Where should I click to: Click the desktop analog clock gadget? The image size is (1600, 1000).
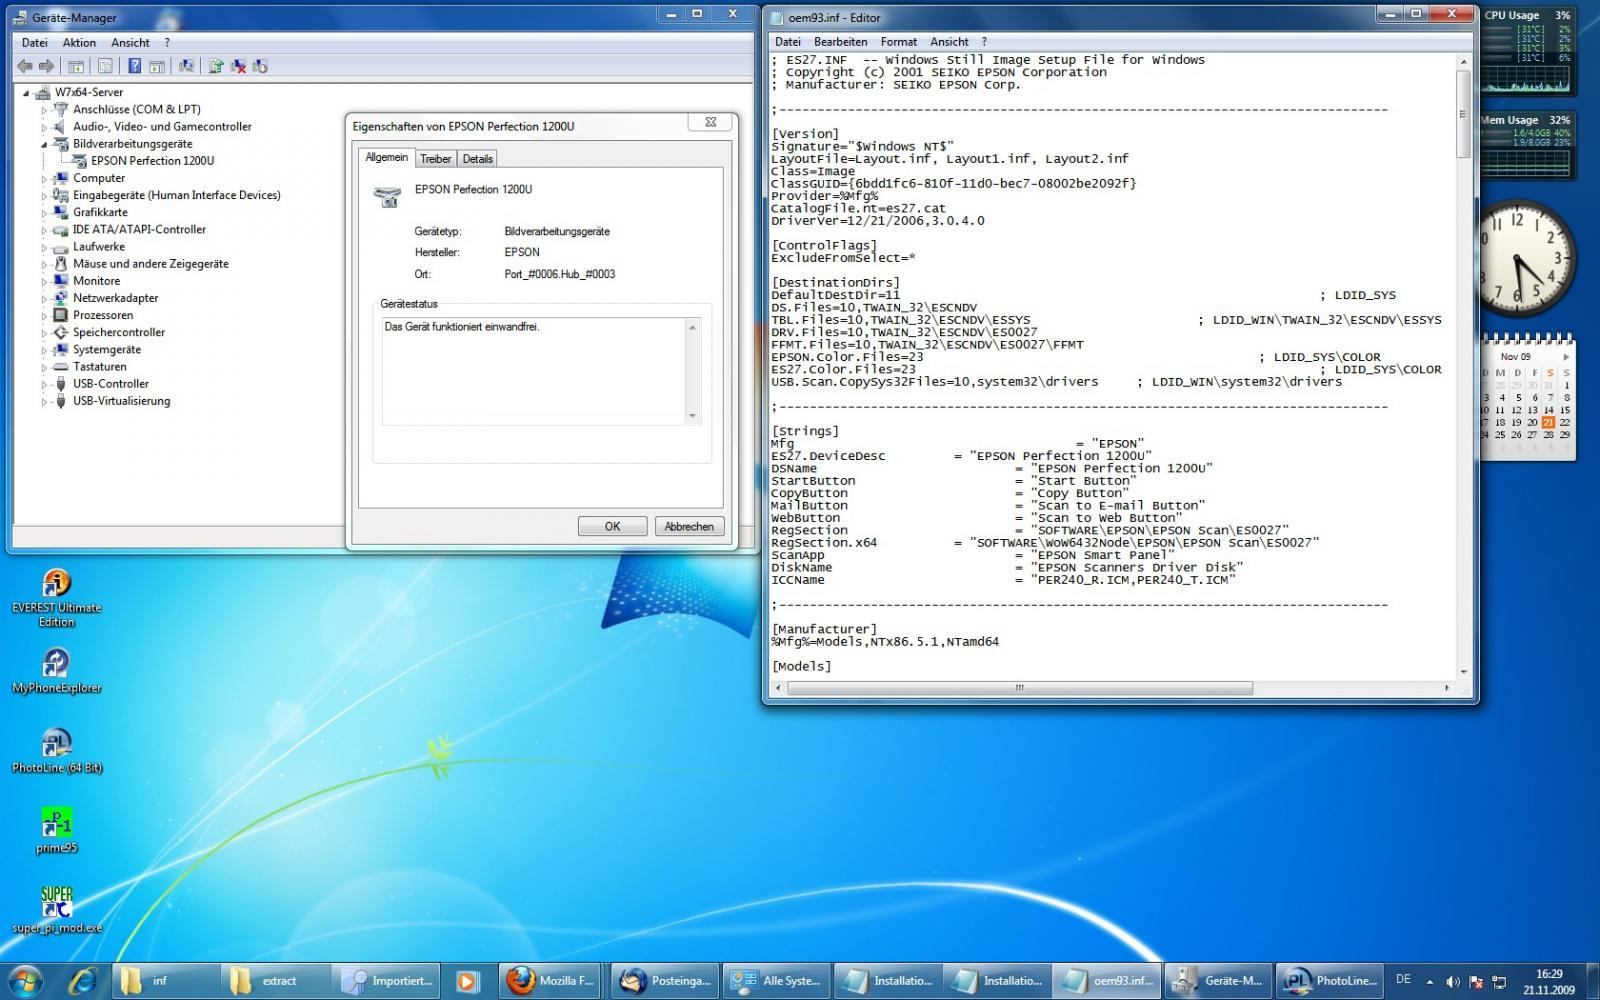pos(1525,257)
